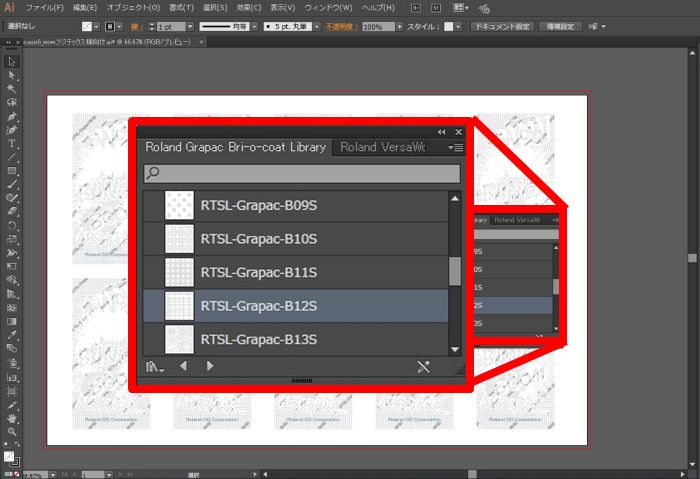The image size is (700, 479).
Task: Select the Line Segment tool
Action: (12, 157)
